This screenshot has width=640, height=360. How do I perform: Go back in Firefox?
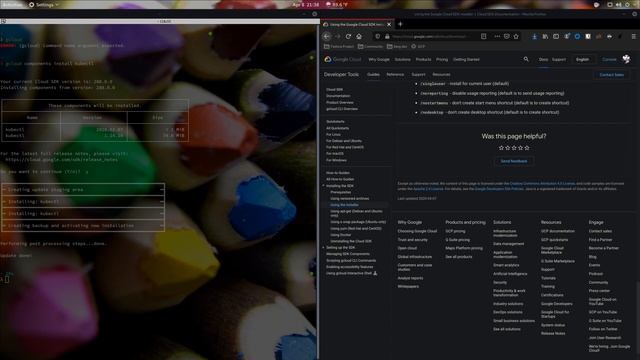tap(327, 36)
